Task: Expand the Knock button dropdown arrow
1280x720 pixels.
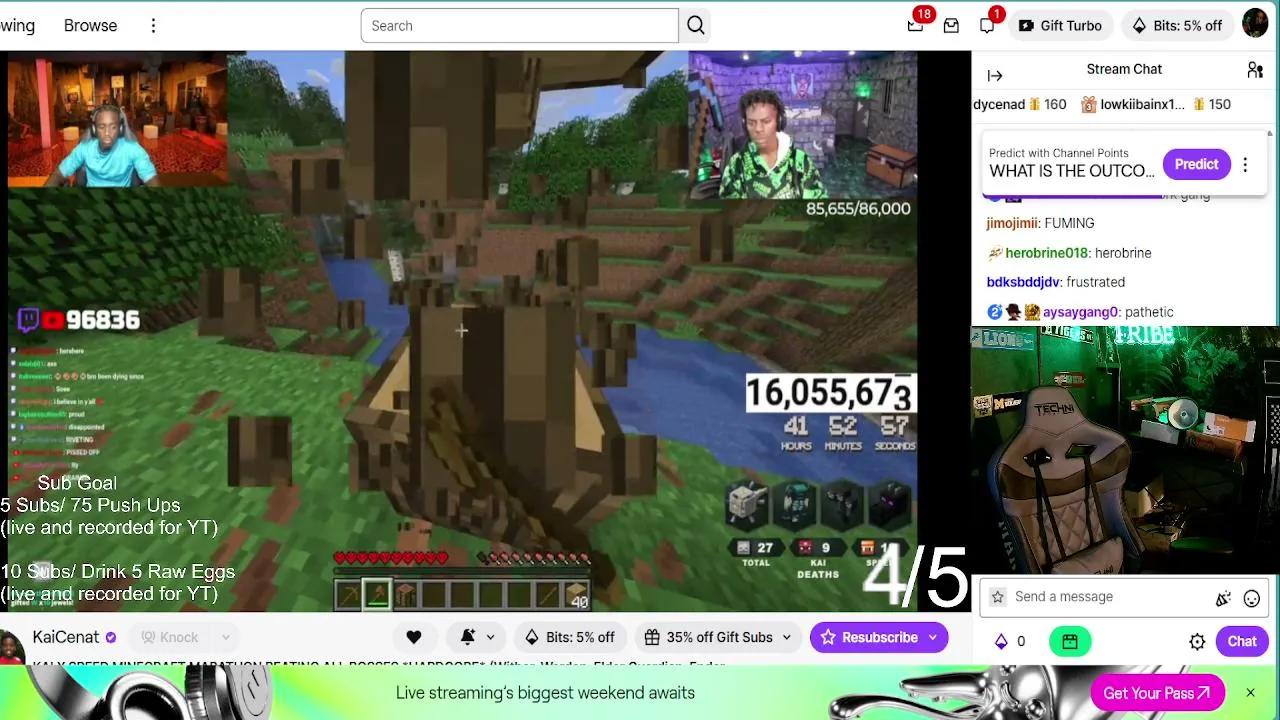Action: point(225,637)
